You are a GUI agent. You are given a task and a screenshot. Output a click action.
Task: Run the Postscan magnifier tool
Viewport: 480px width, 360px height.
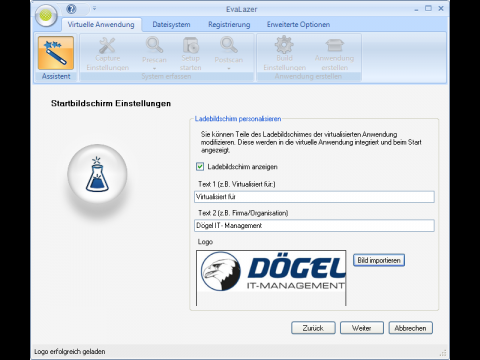pos(229,49)
